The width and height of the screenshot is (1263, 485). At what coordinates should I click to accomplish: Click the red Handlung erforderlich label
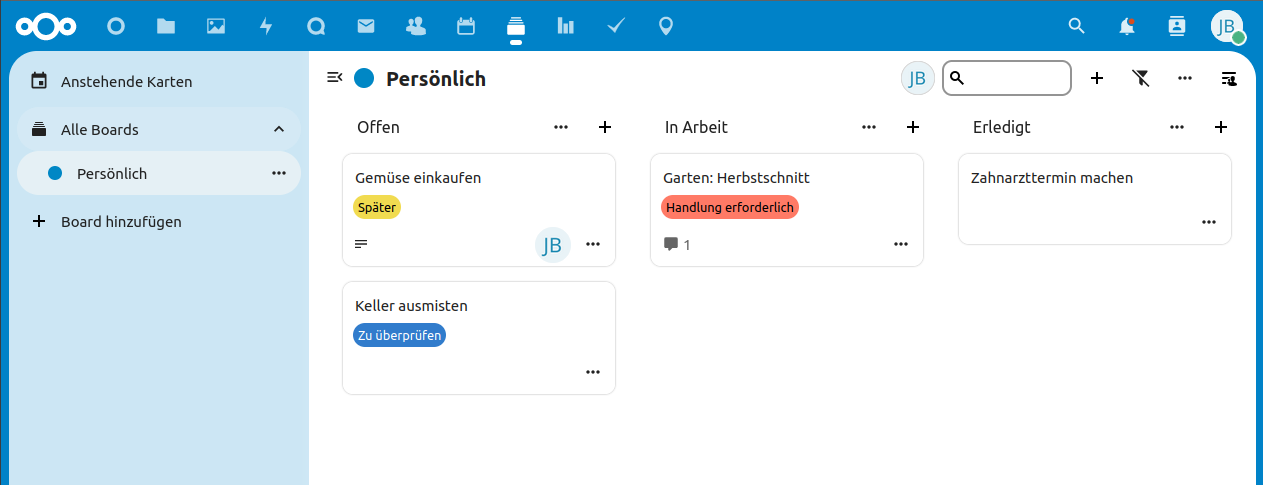[x=730, y=207]
